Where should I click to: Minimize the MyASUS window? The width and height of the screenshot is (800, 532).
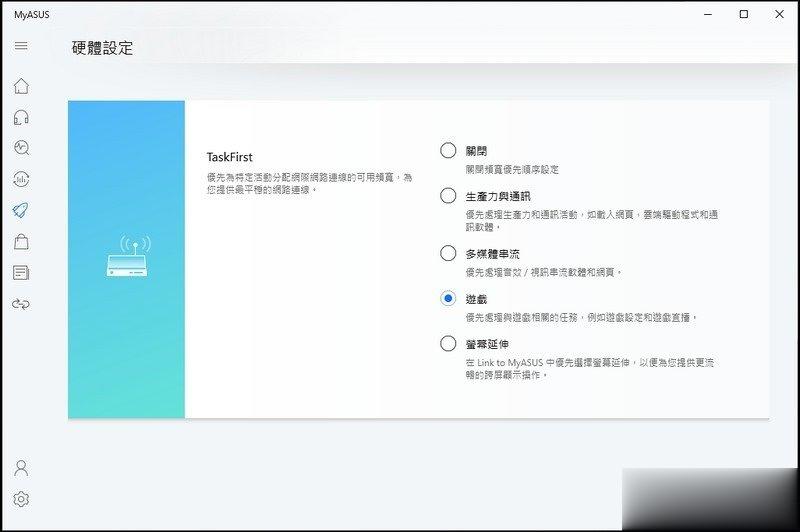click(x=708, y=14)
